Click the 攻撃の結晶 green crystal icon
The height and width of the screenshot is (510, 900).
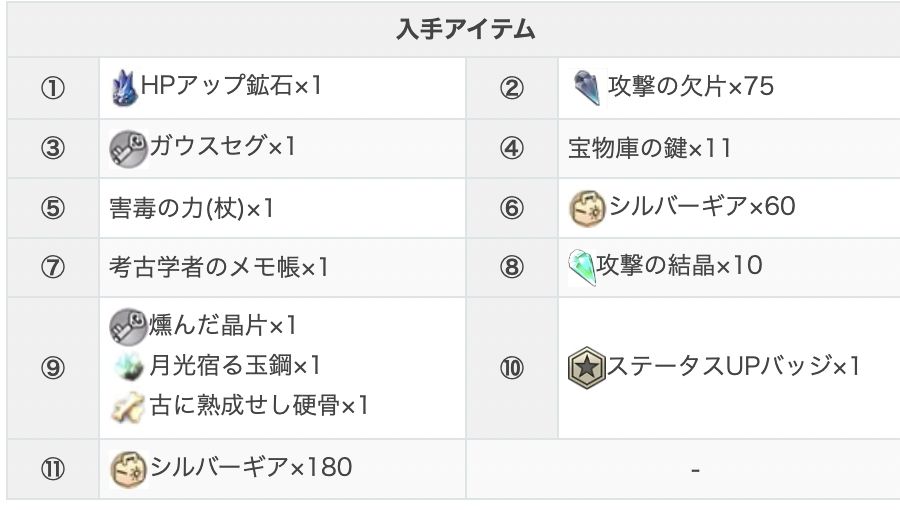tap(581, 265)
